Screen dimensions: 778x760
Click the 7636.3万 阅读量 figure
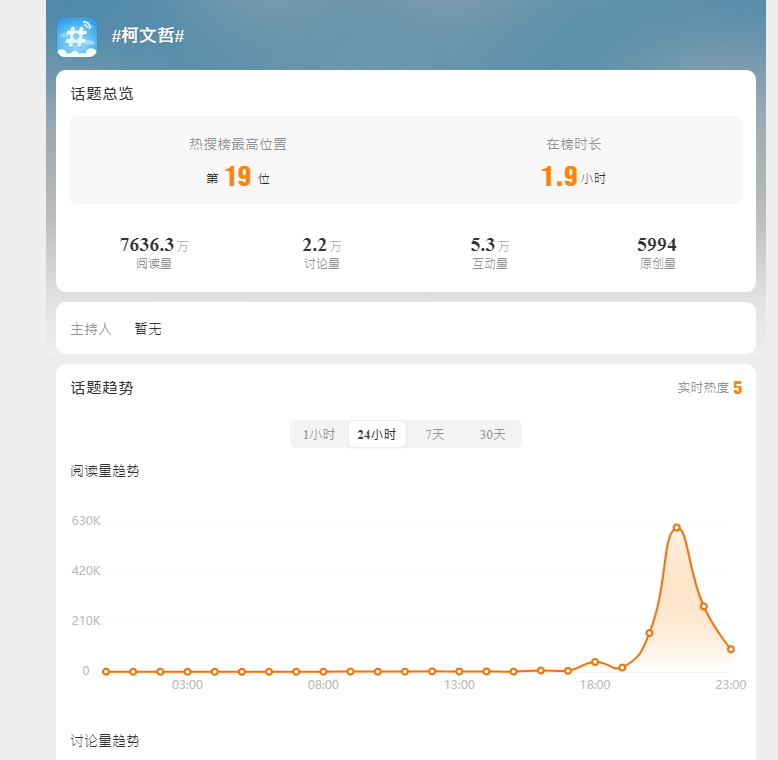(x=154, y=253)
